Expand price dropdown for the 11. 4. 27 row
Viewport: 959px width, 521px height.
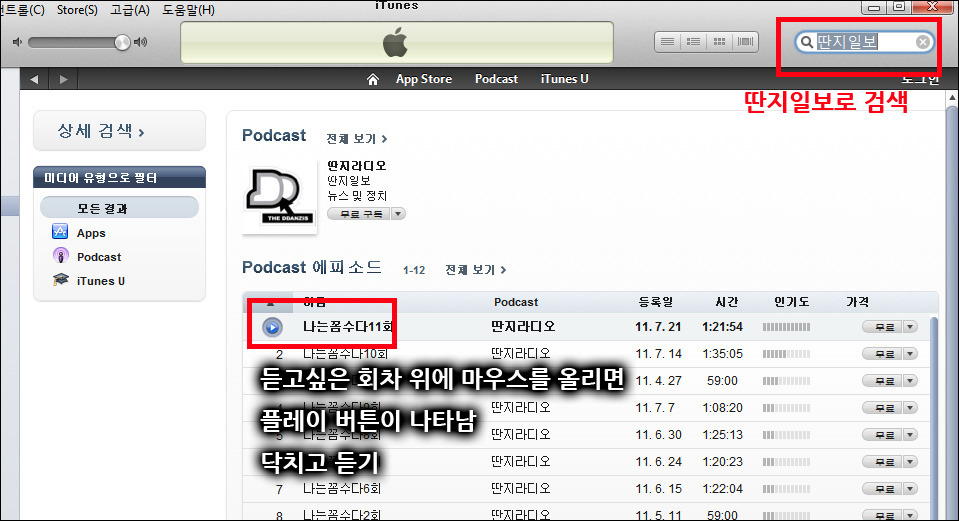pos(910,381)
